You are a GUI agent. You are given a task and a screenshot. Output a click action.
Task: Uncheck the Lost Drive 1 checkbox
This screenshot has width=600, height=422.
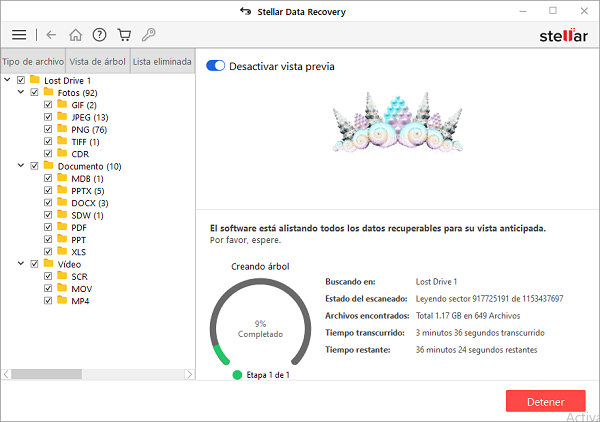pos(21,80)
